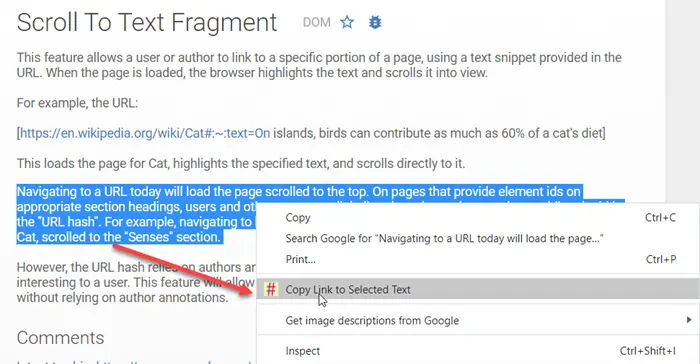700x364 pixels.
Task: Click the Comments section heading
Action: (60, 338)
